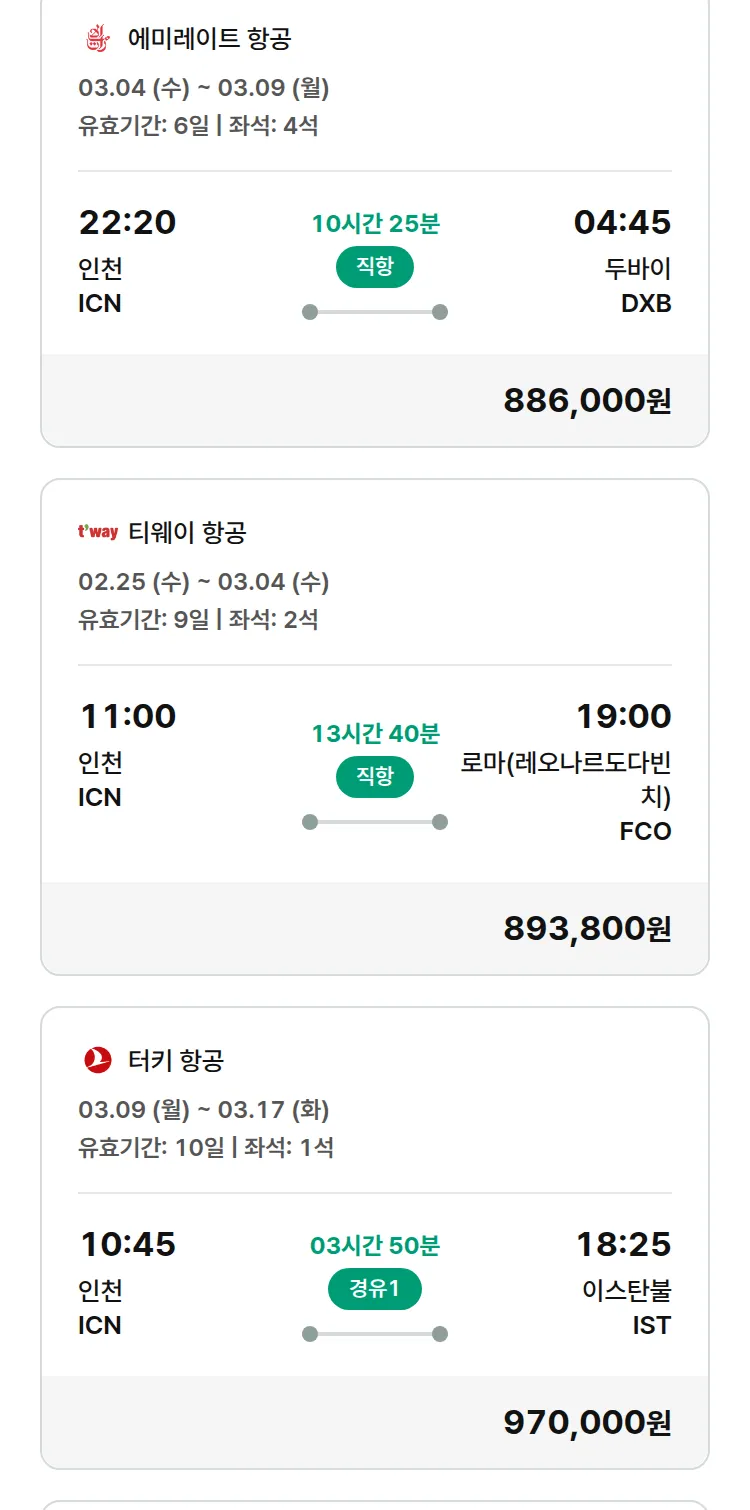Click the Turkish Airlines red logo
The height and width of the screenshot is (1510, 750).
coord(98,1060)
